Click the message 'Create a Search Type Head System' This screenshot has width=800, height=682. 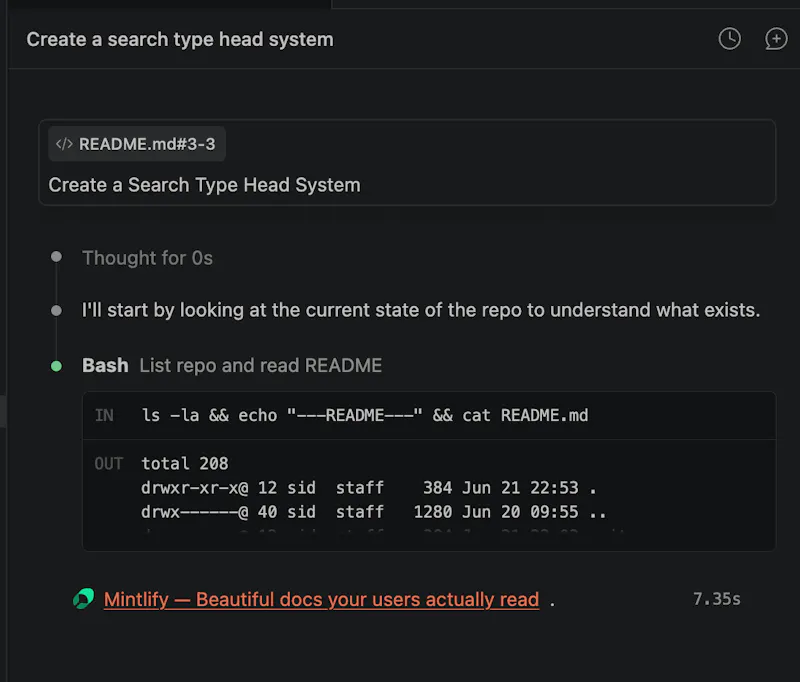click(205, 185)
